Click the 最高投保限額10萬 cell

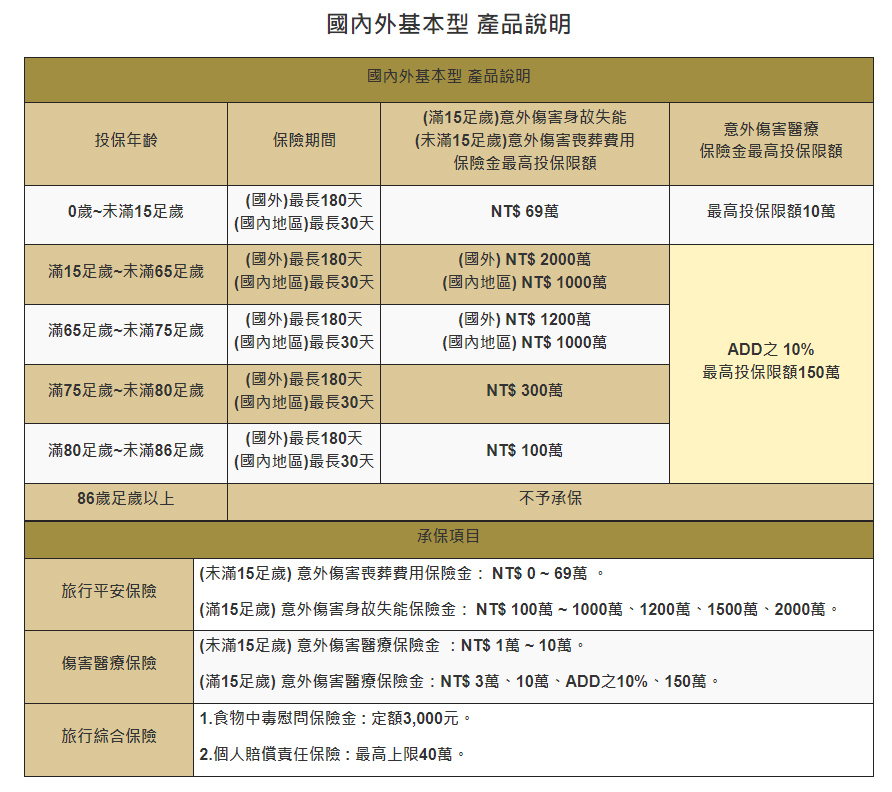(771, 212)
